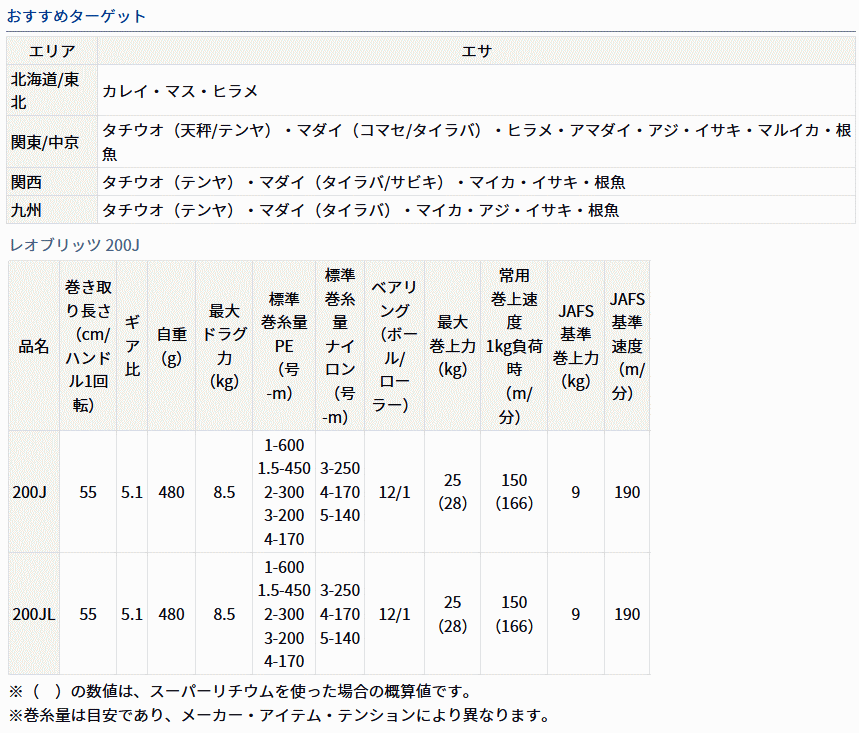Click the 5.1 gear ratio in 200J row
The image size is (859, 733).
click(x=132, y=491)
